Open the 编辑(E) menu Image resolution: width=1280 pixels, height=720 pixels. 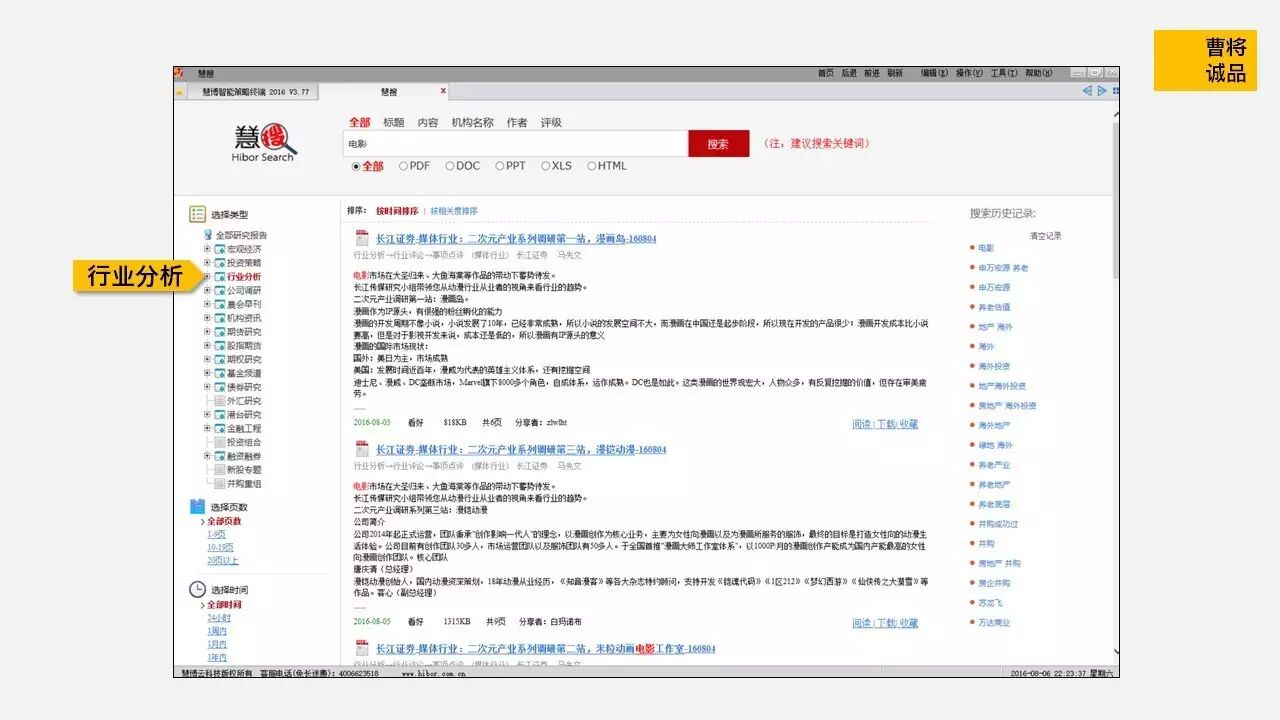(935, 73)
